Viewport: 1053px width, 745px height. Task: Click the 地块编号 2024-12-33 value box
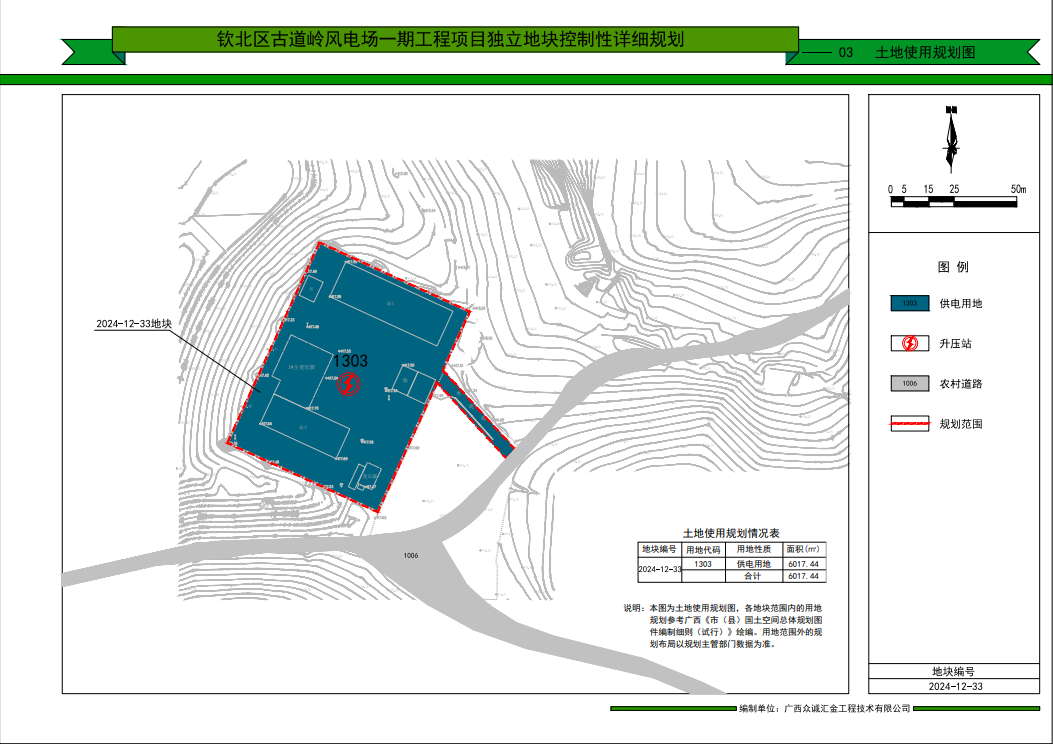[956, 687]
